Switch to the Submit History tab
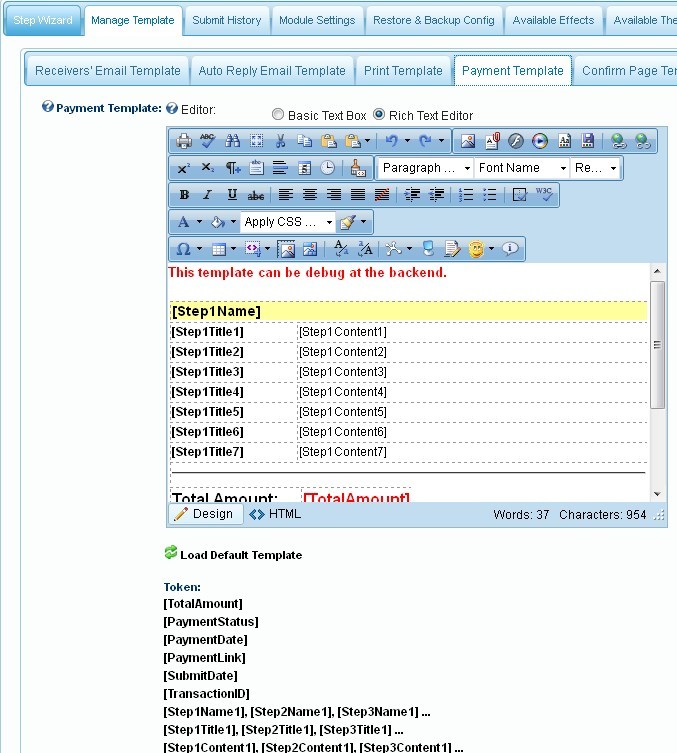The width and height of the screenshot is (677, 753). 227,20
